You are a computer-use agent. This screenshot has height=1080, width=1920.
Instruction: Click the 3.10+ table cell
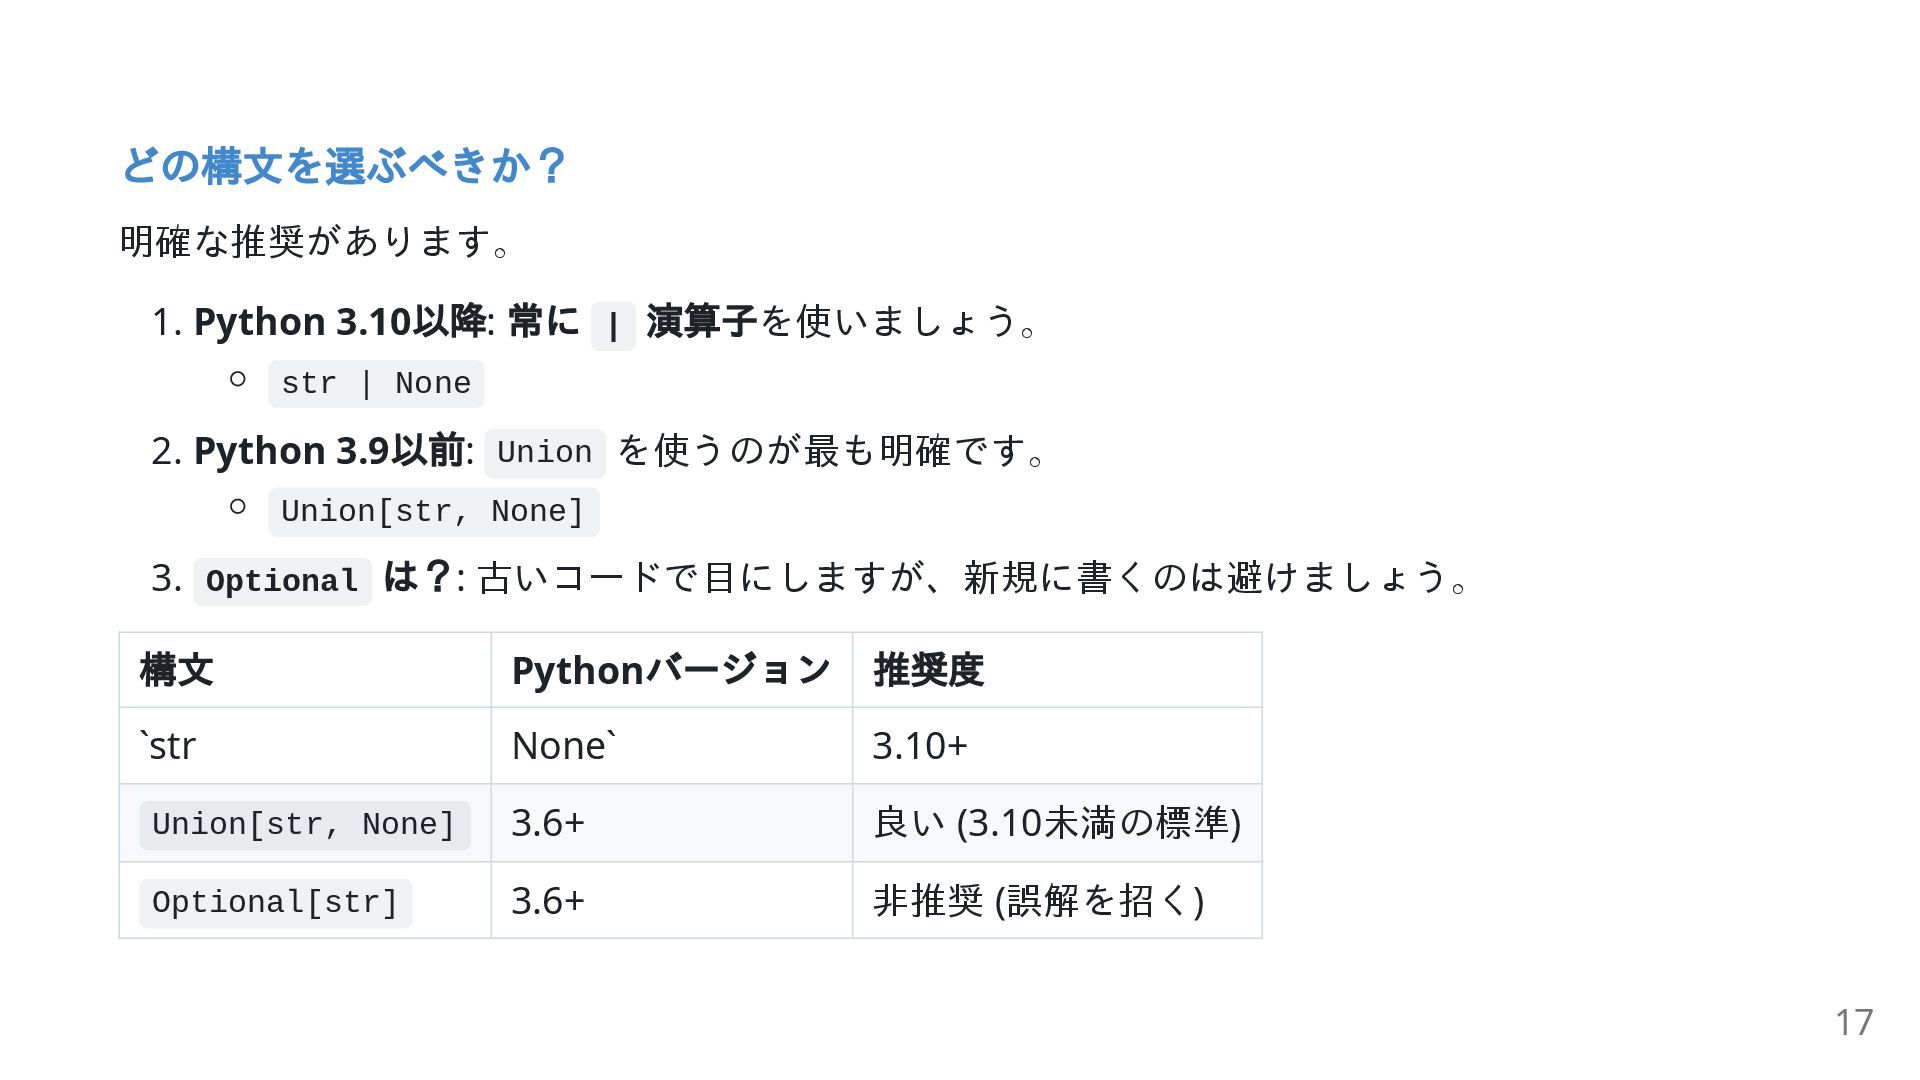(x=1058, y=746)
